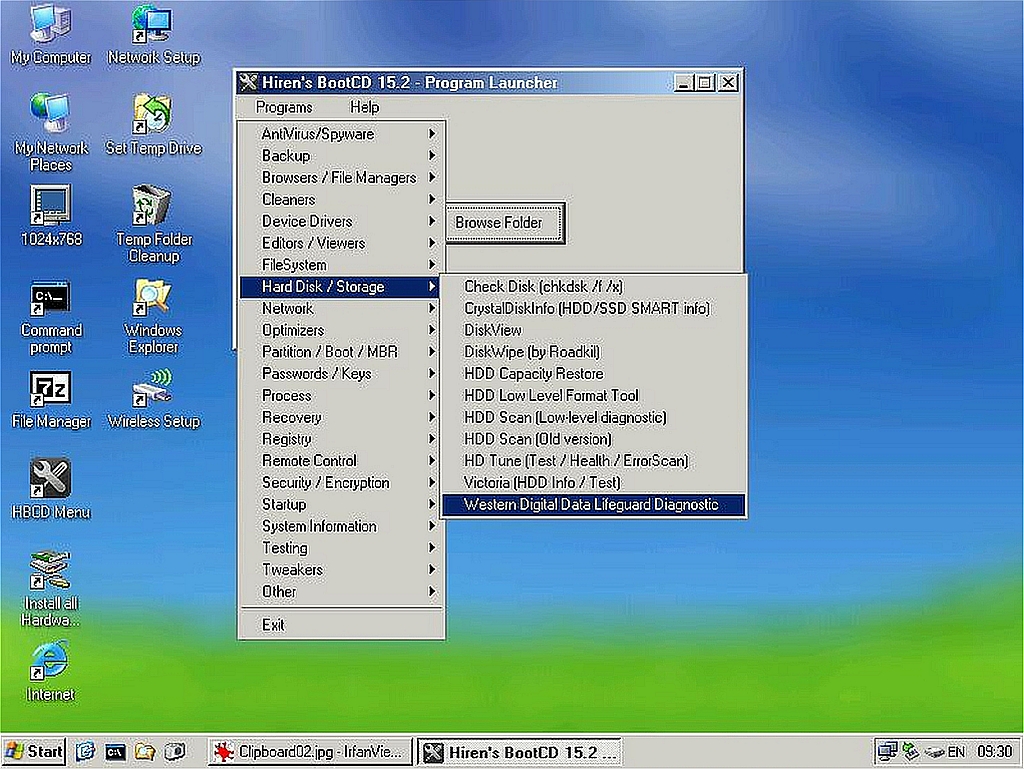This screenshot has height=769, width=1024.
Task: Open the Recovery submenu
Action: pos(342,417)
